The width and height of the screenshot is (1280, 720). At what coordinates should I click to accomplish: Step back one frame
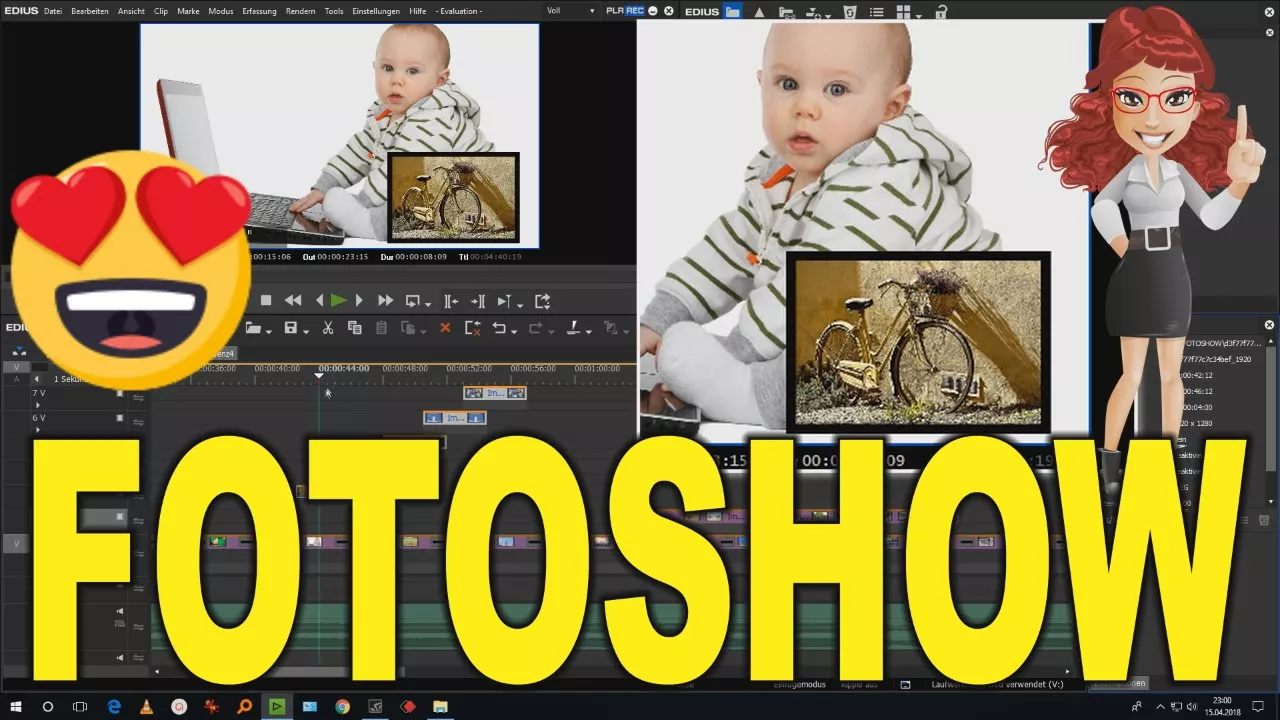[319, 300]
